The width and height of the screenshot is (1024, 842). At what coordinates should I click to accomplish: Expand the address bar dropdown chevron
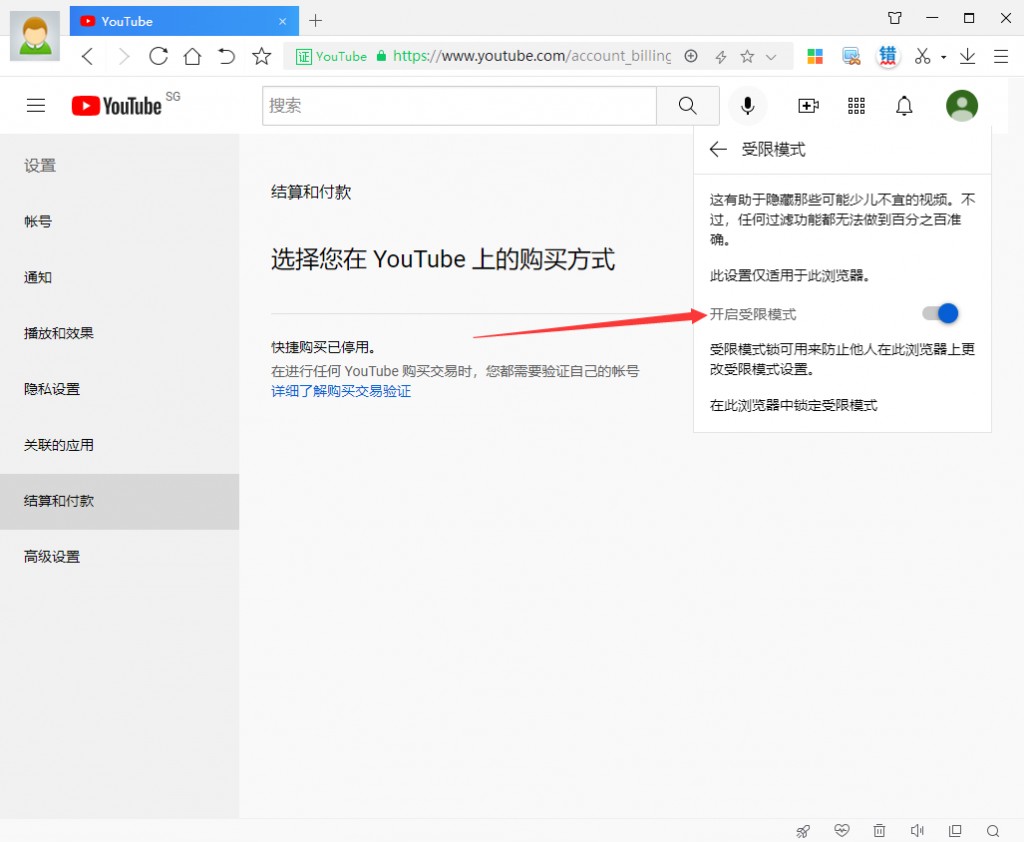click(x=771, y=57)
